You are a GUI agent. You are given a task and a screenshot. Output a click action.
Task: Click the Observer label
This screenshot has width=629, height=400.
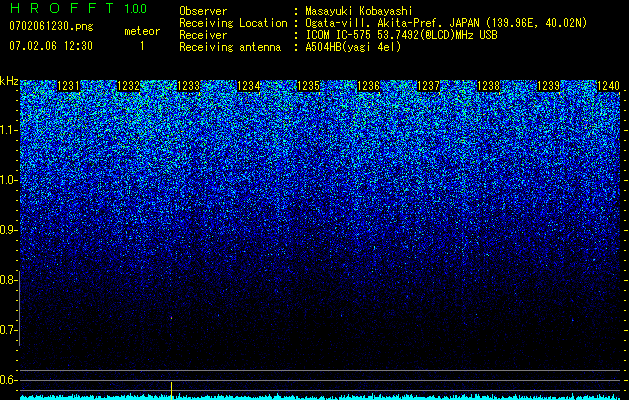203,11
